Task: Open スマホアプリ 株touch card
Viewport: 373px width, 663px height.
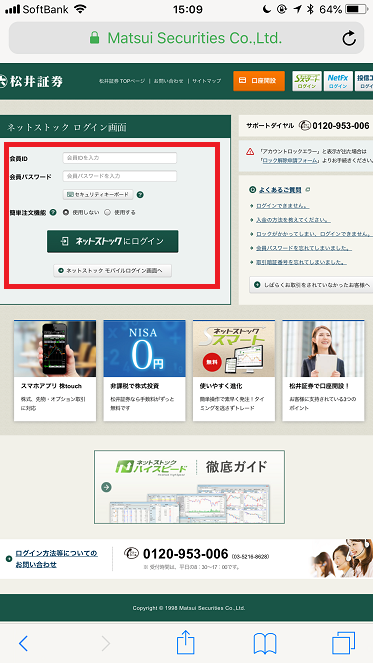Action: 55,370
